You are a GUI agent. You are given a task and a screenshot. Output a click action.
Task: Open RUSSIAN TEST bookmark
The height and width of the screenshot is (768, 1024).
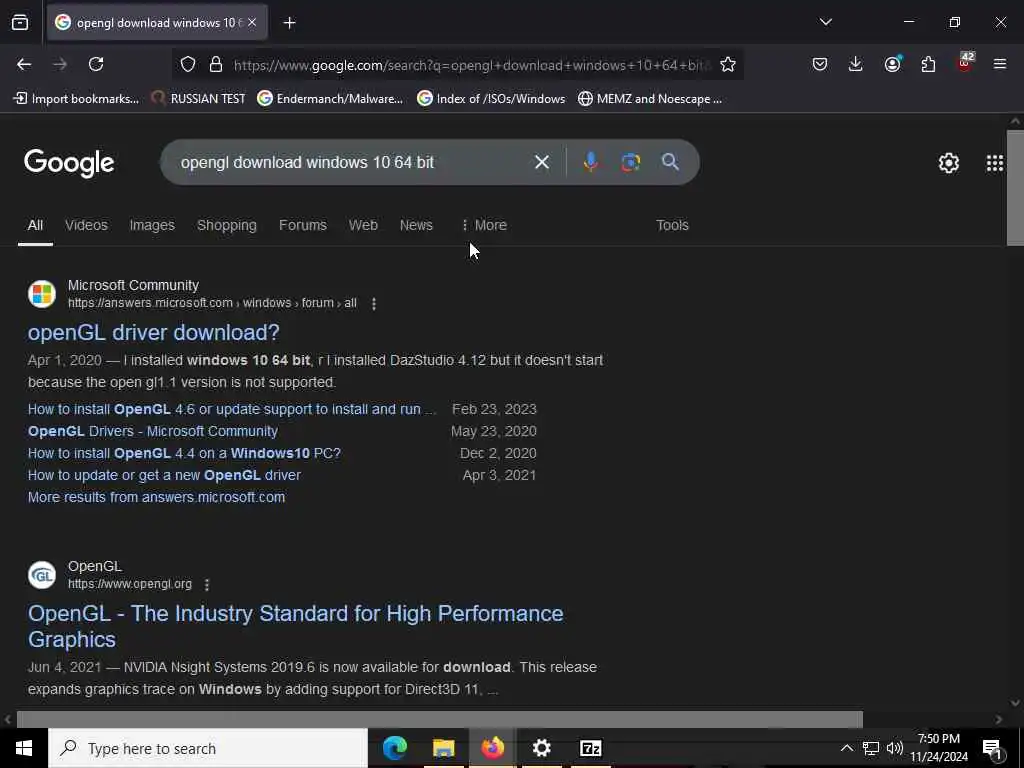(x=198, y=99)
